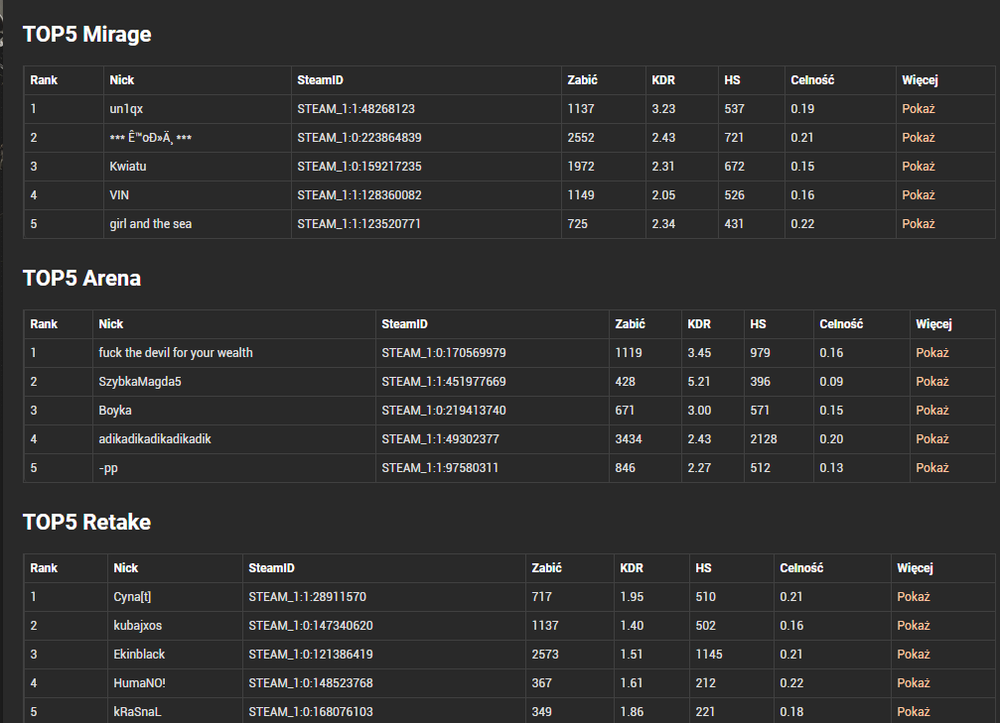Click Pokaż for Ekinblack
The height and width of the screenshot is (723, 1000).
[913, 655]
